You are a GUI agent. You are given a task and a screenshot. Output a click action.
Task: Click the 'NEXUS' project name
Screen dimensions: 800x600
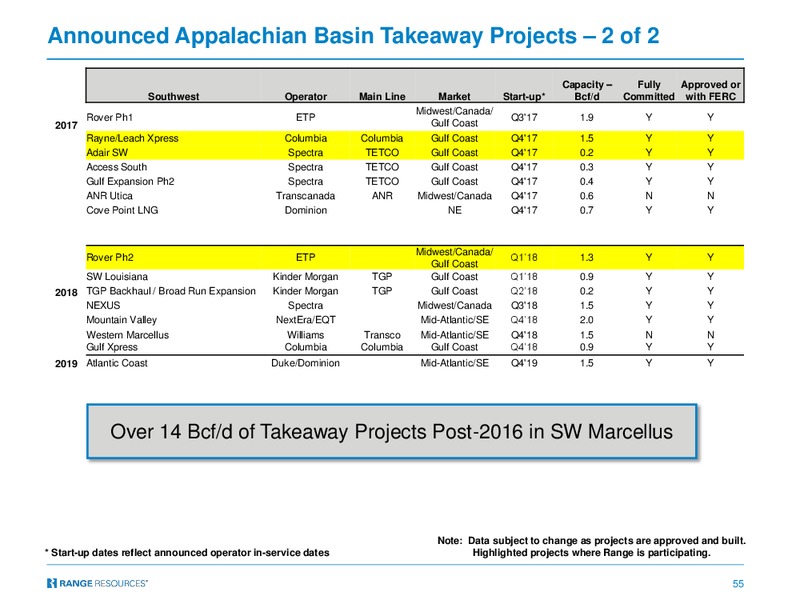tap(103, 305)
